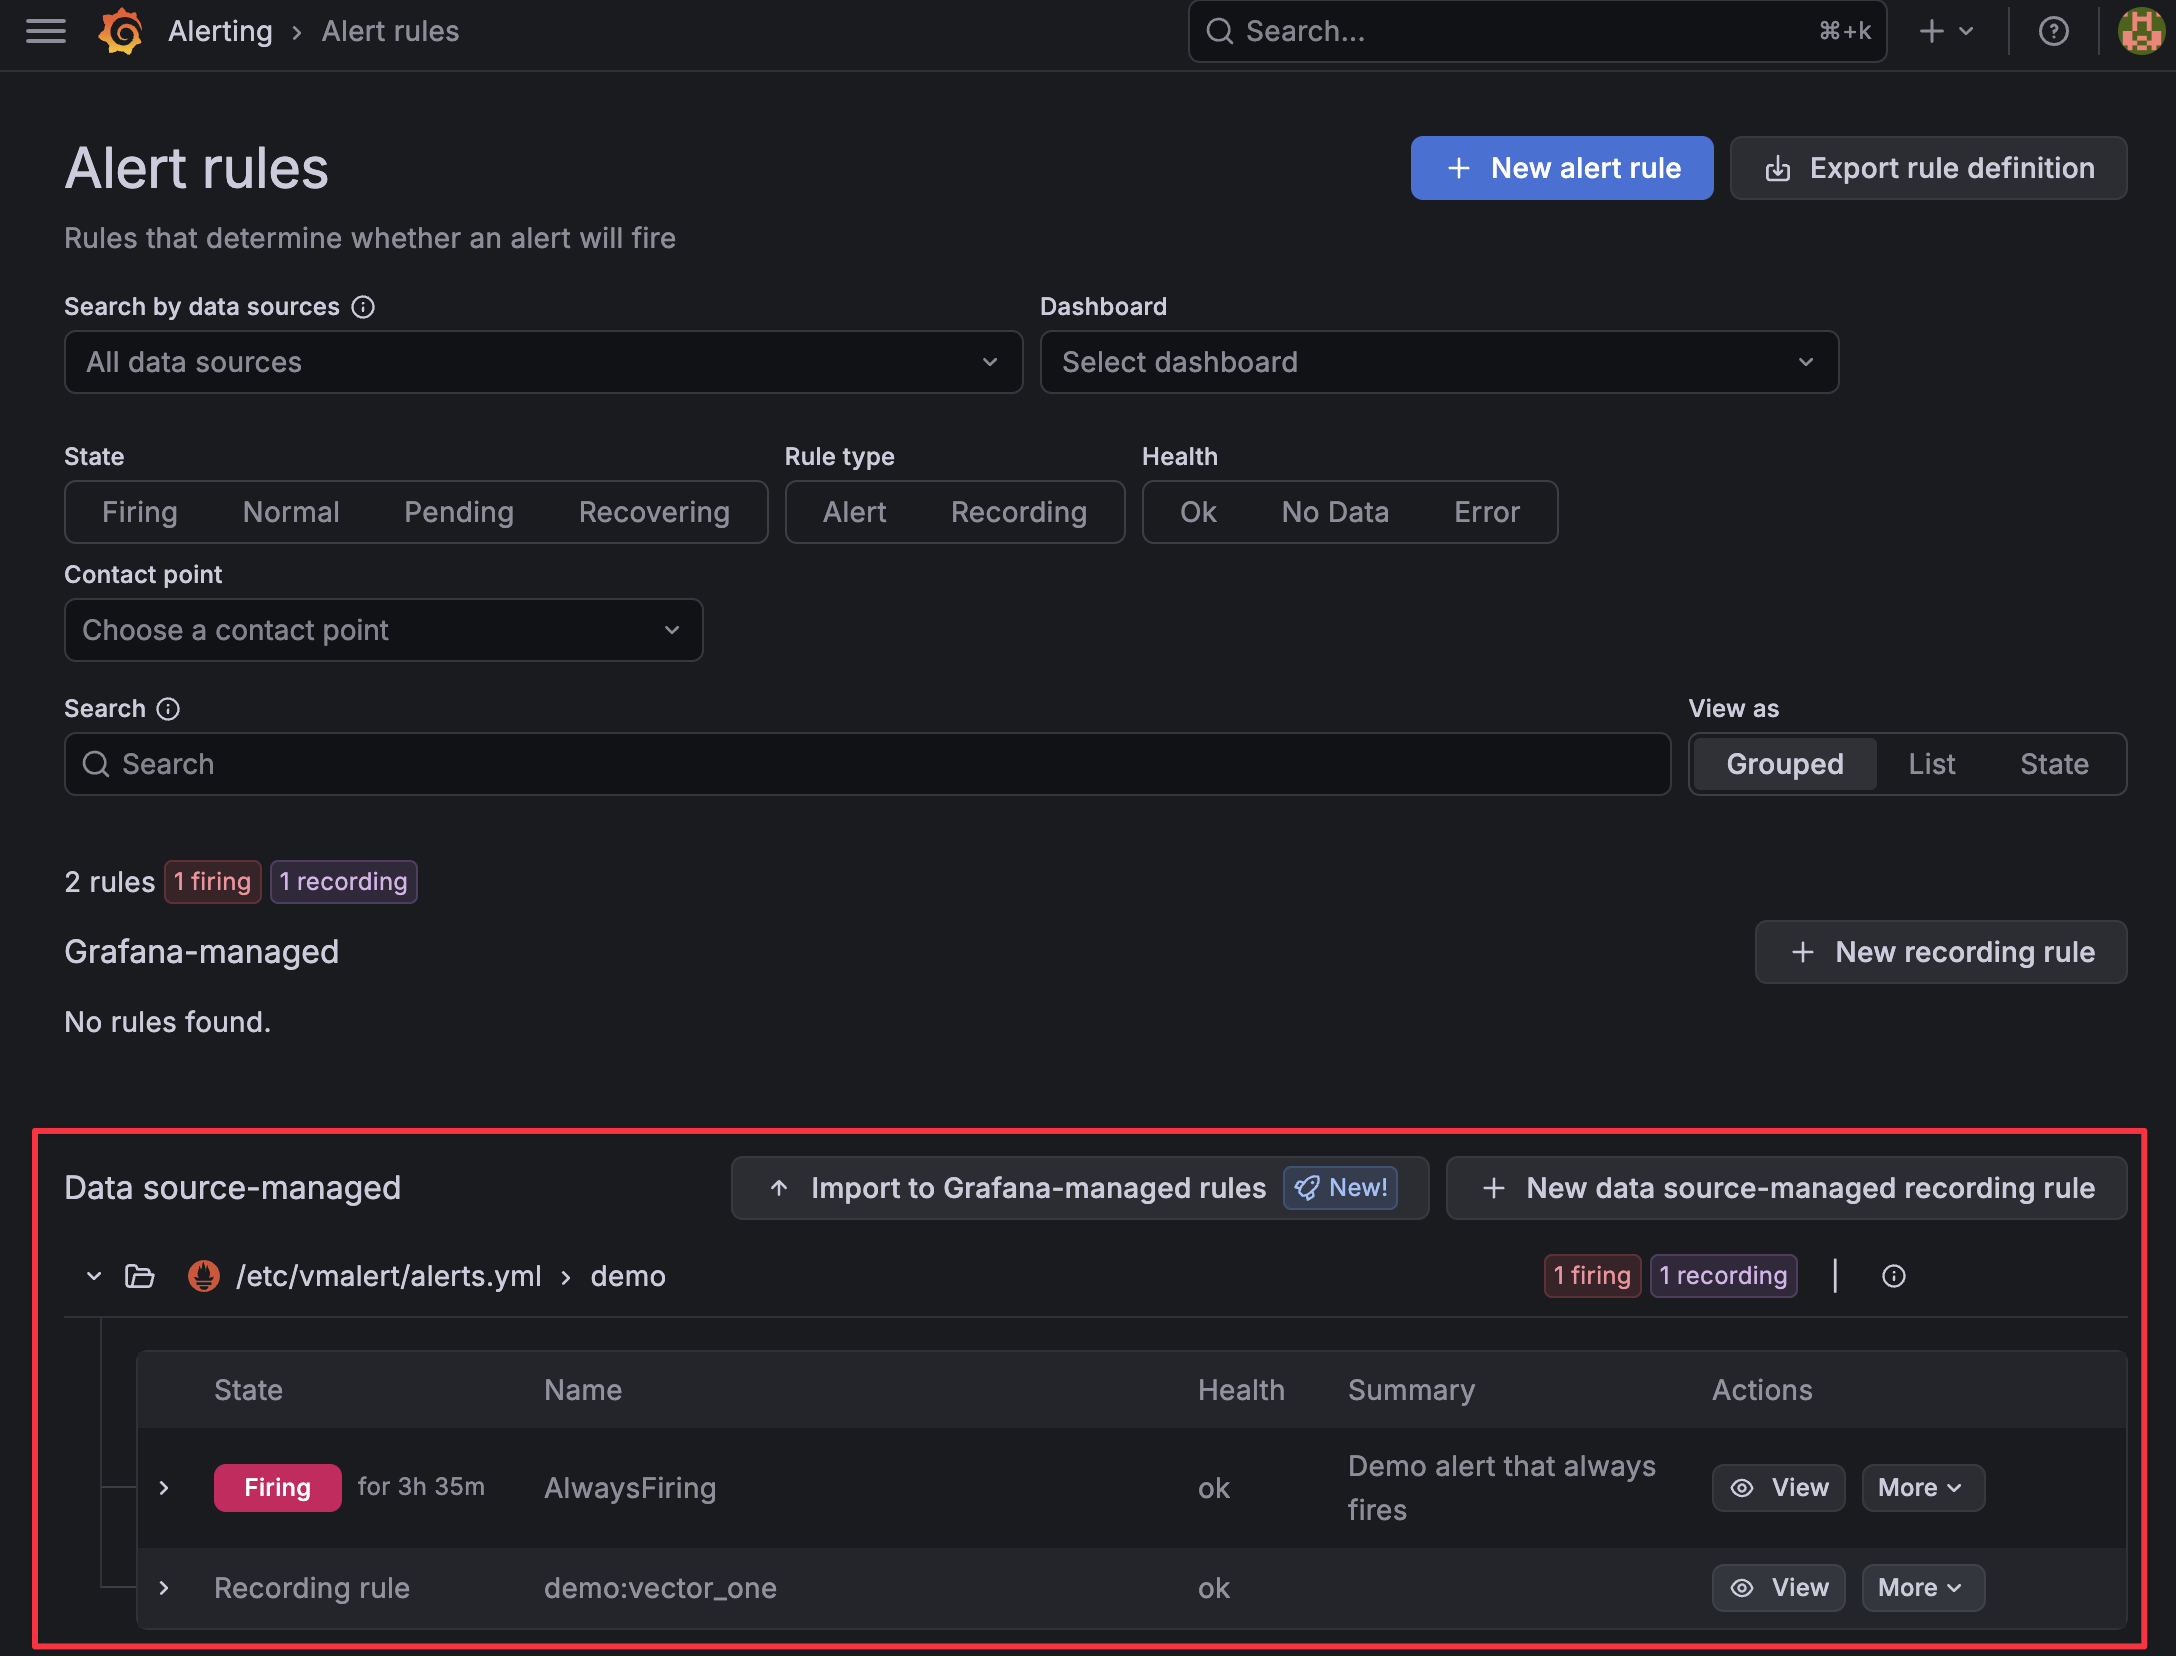Select the Recording rule type filter
The image size is (2176, 1656).
point(1019,512)
